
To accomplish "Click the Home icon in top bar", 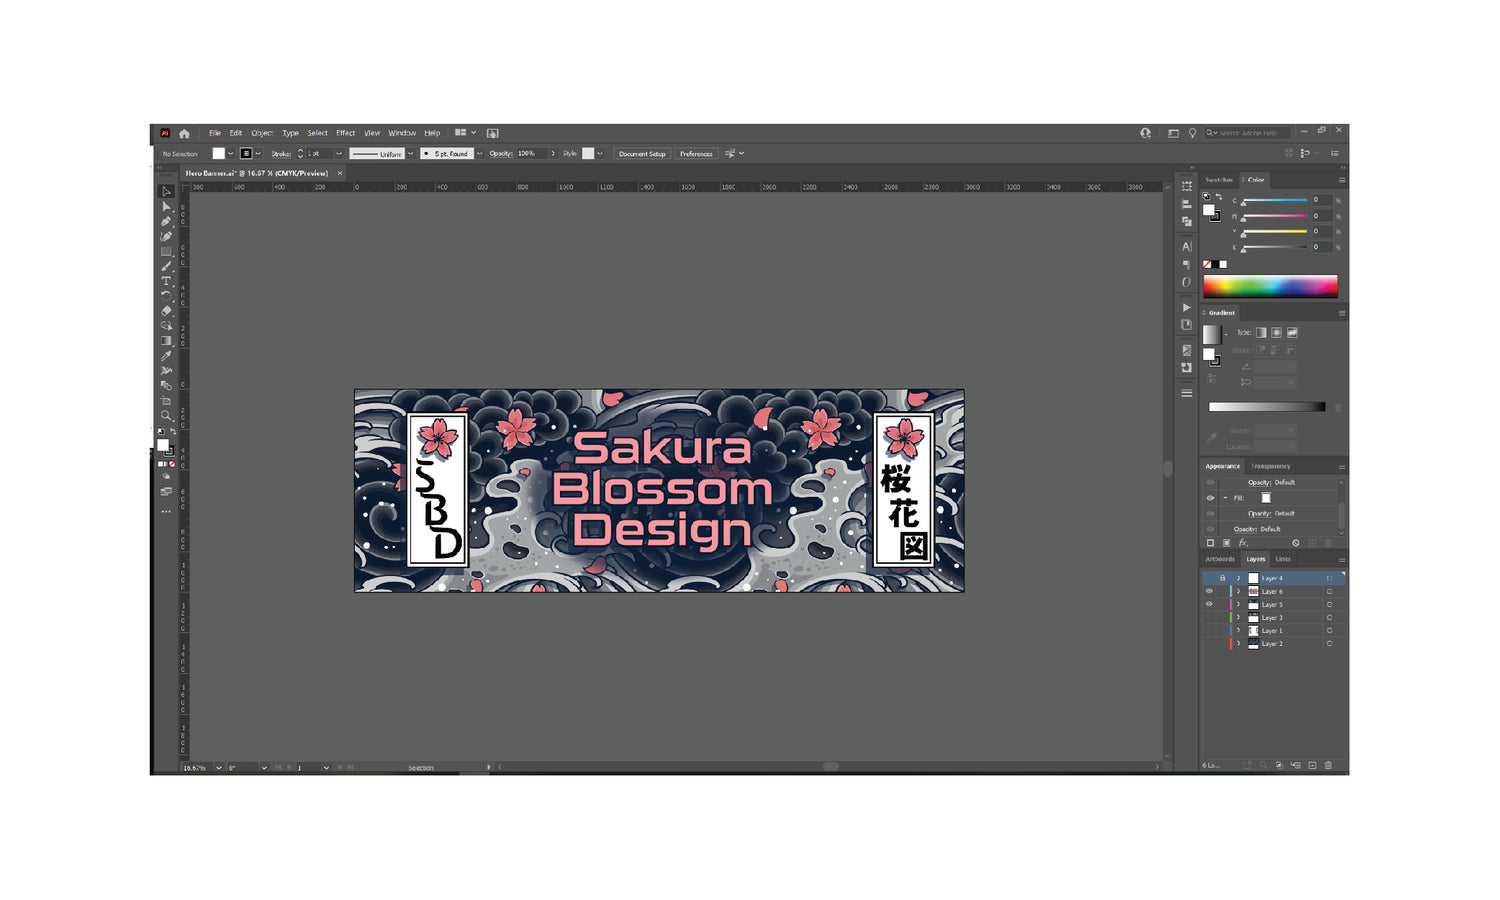I will tap(184, 133).
